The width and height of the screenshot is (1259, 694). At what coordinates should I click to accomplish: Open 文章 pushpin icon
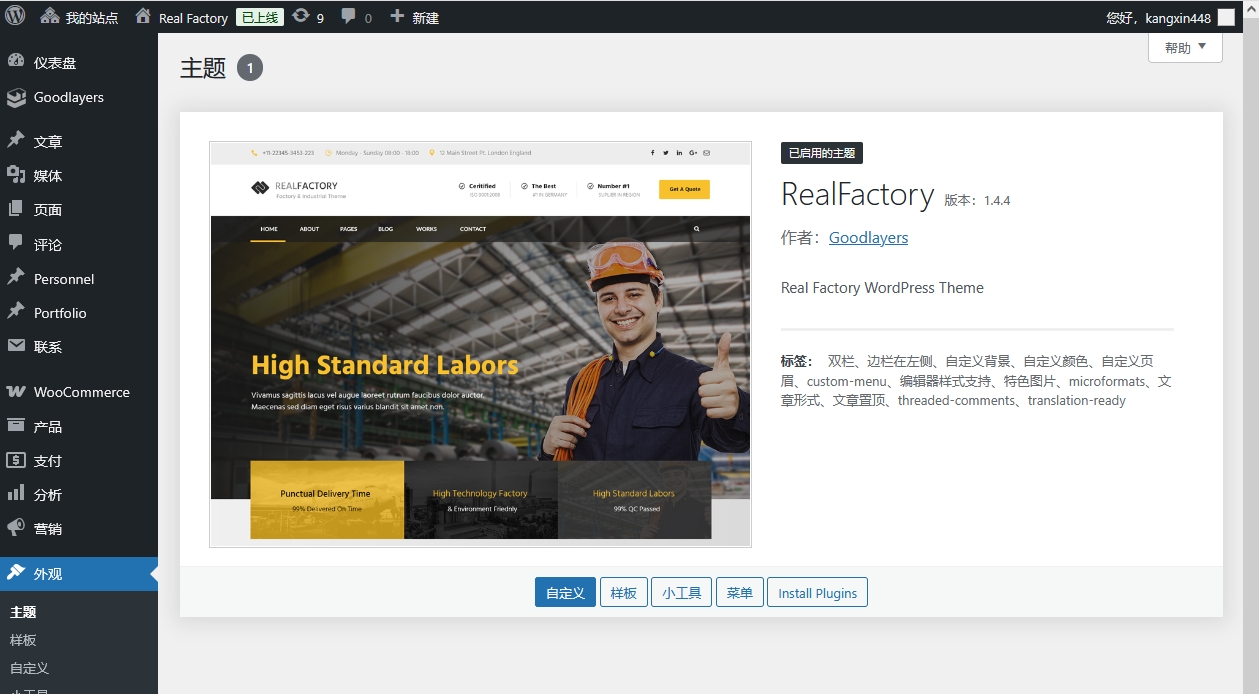point(16,141)
